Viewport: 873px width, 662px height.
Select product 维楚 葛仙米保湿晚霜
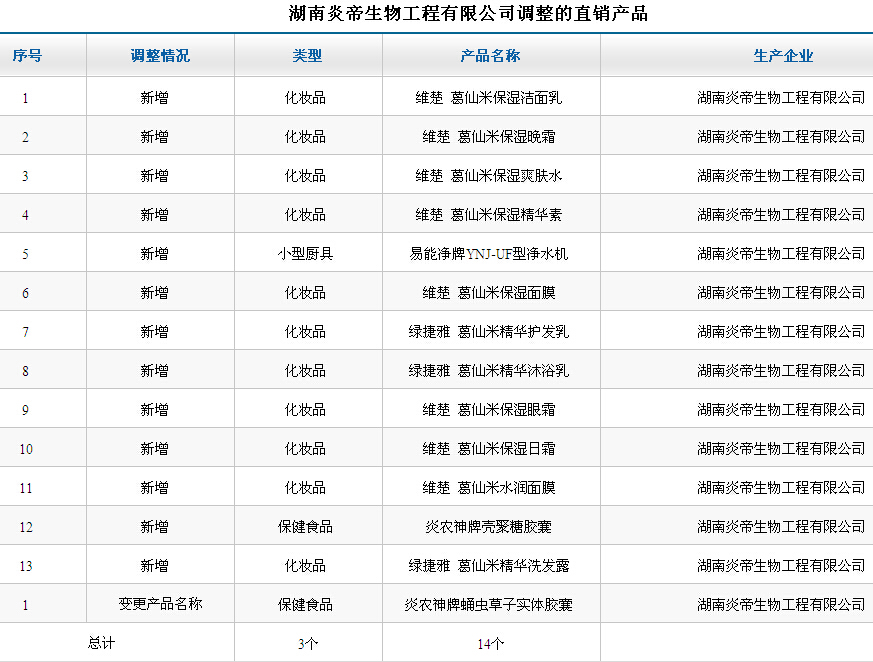click(x=489, y=137)
